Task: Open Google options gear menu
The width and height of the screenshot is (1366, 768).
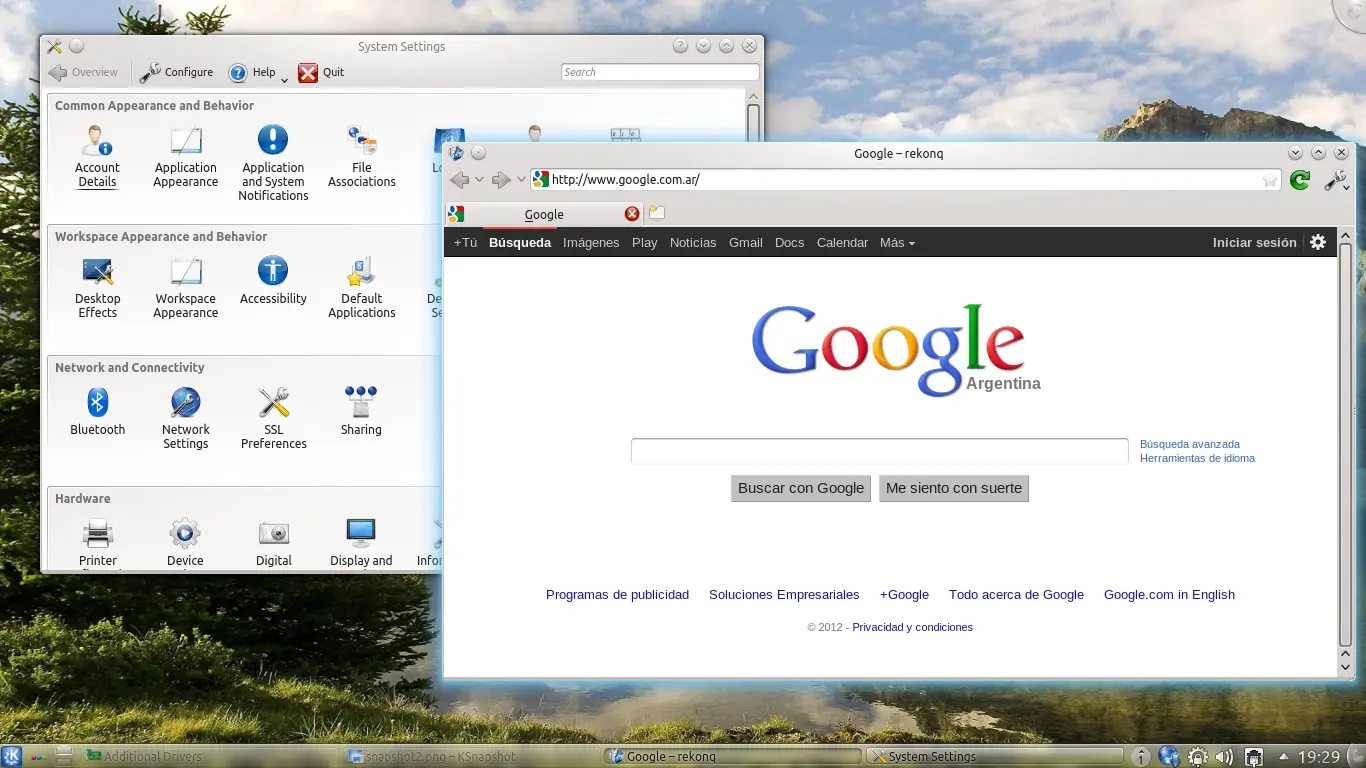Action: [1318, 242]
